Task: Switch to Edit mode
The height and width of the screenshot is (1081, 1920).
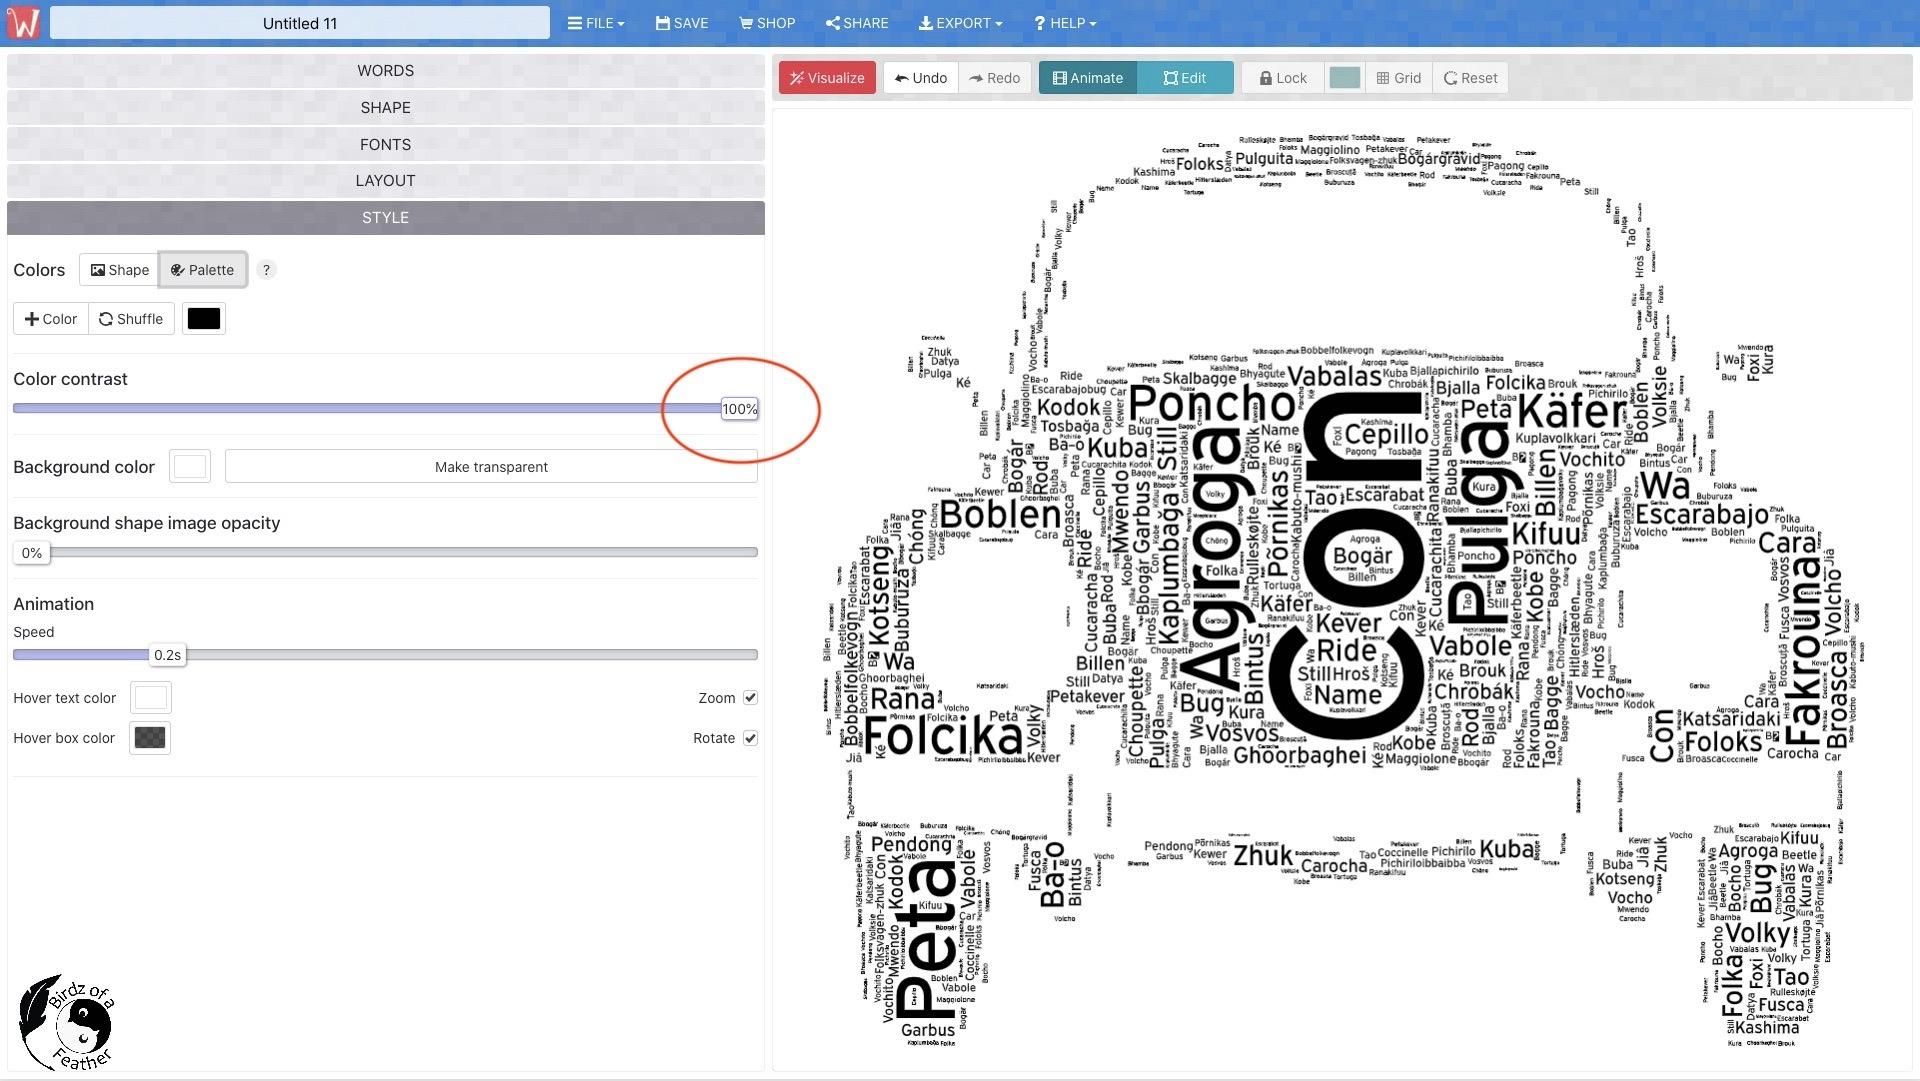Action: pyautogui.click(x=1185, y=78)
